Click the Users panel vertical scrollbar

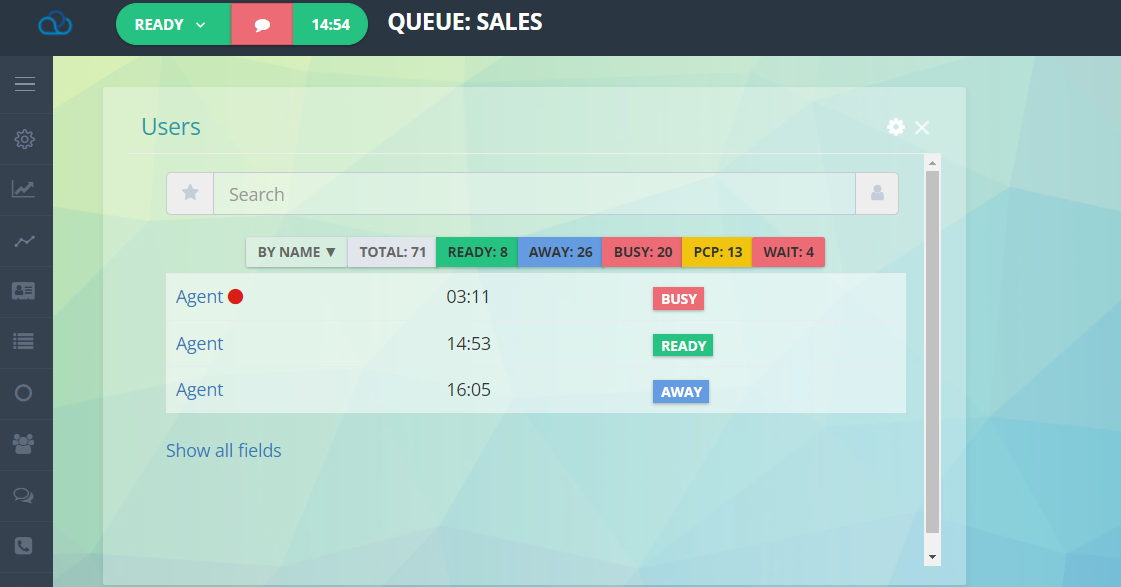[932, 350]
